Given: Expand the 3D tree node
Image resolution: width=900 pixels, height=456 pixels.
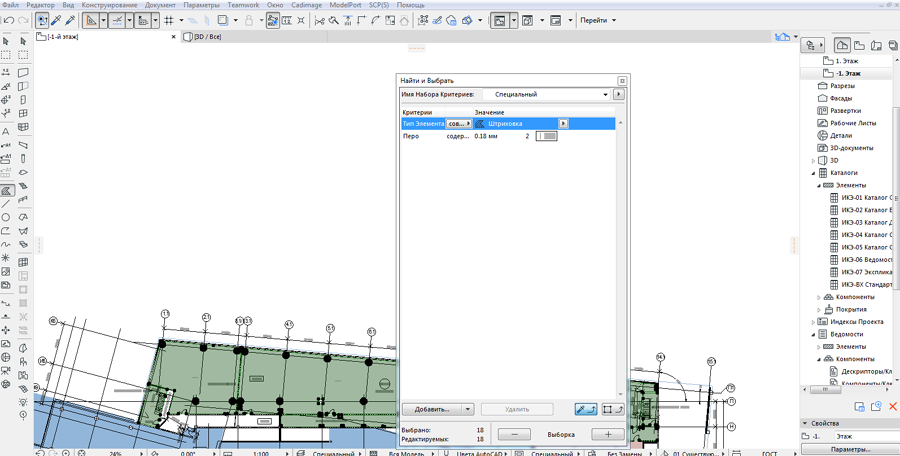Looking at the screenshot, I should [x=813, y=161].
